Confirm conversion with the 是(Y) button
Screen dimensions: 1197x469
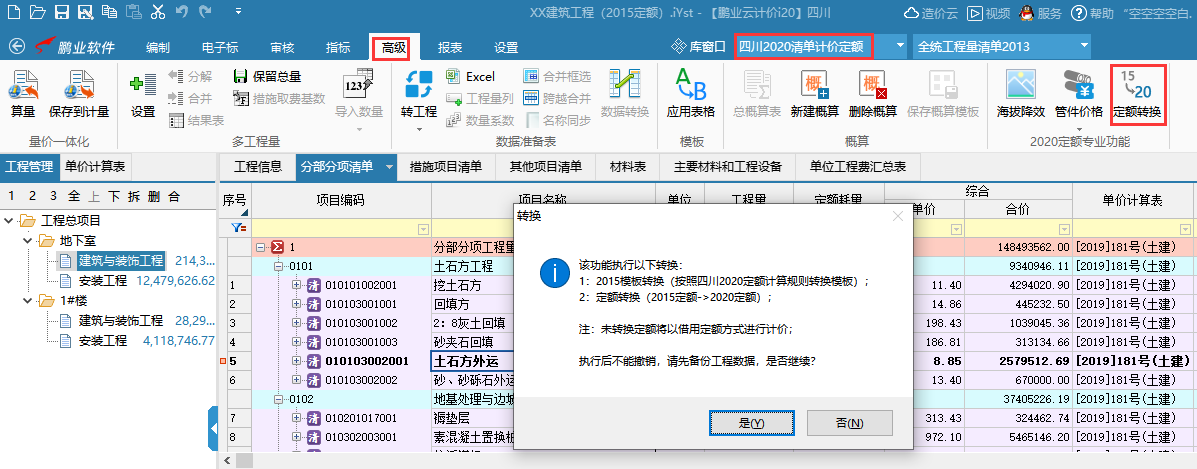click(x=750, y=424)
